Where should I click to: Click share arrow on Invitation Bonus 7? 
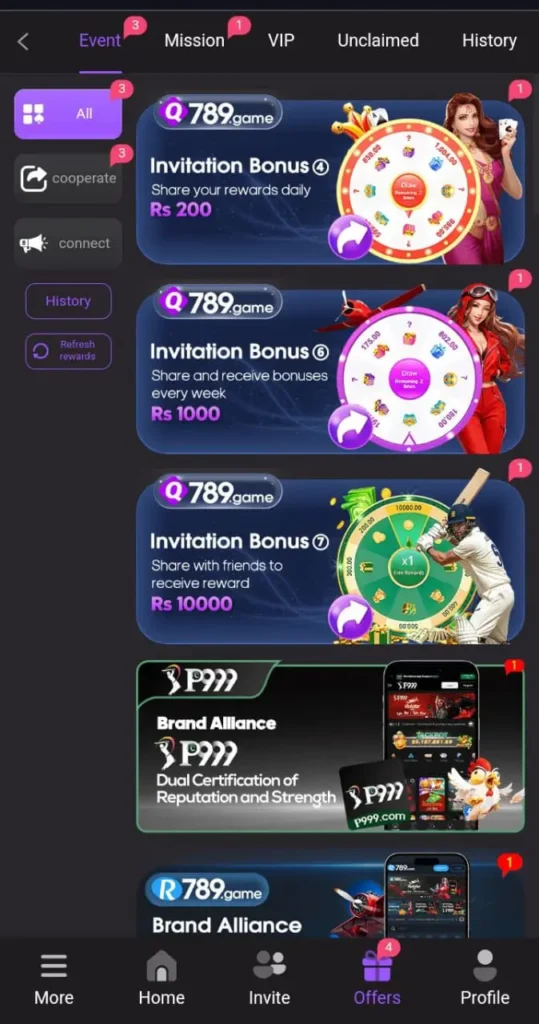(350, 616)
